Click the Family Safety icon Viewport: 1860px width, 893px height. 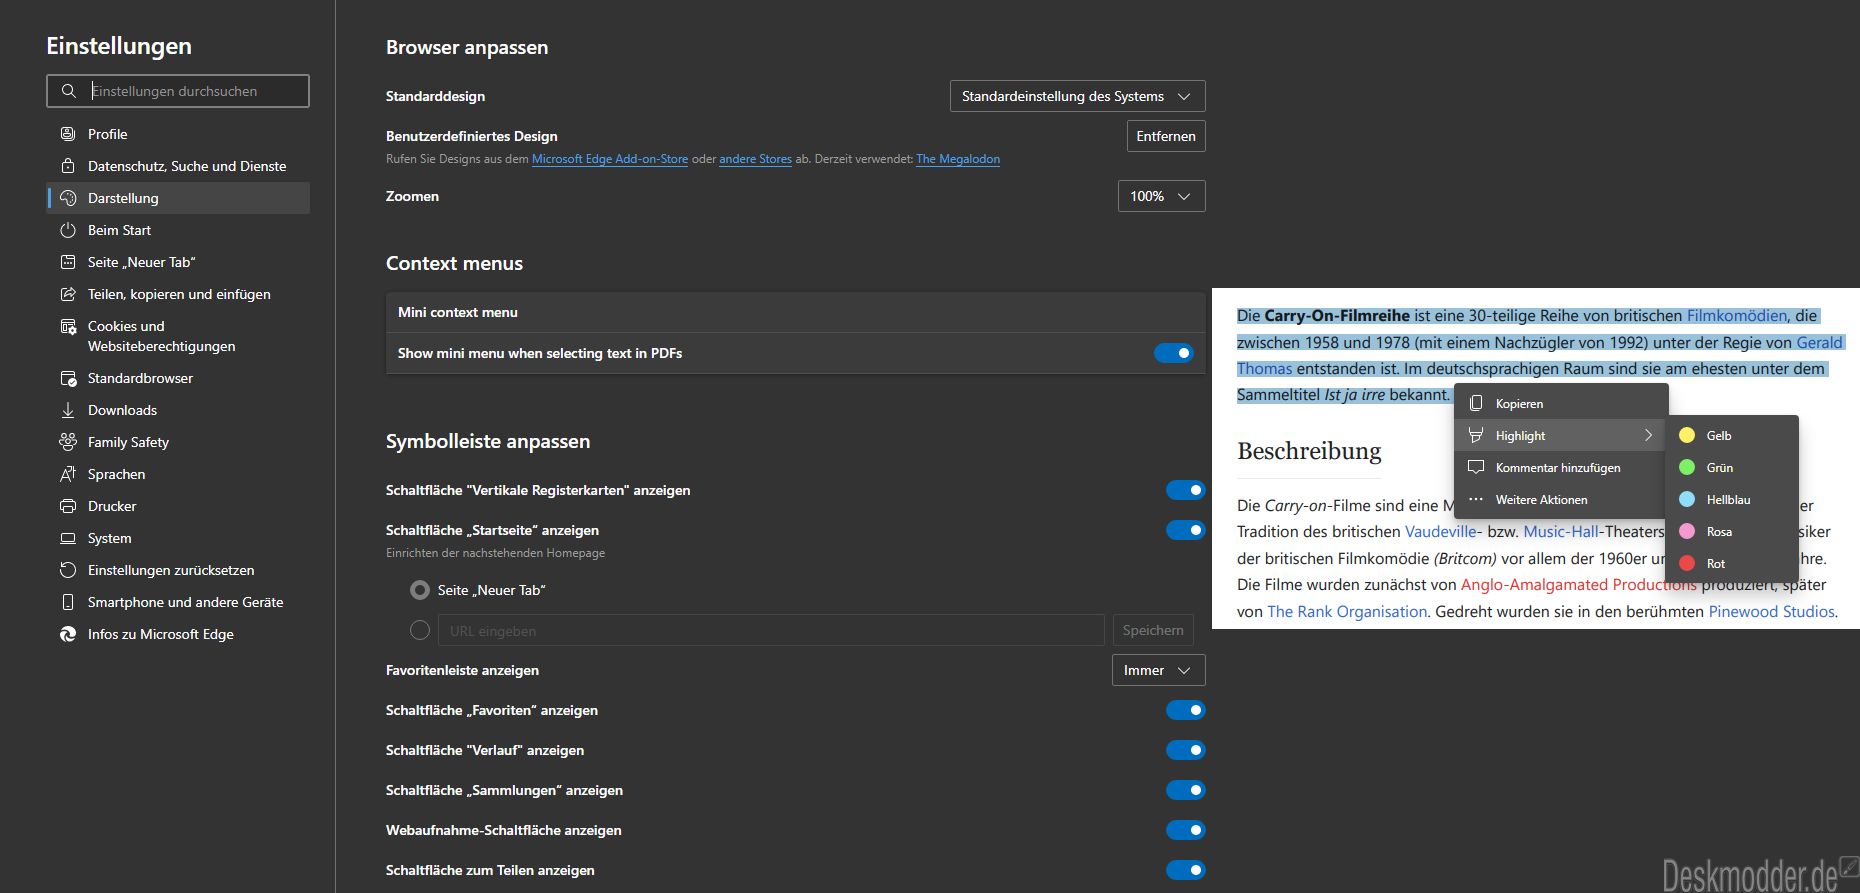click(68, 442)
